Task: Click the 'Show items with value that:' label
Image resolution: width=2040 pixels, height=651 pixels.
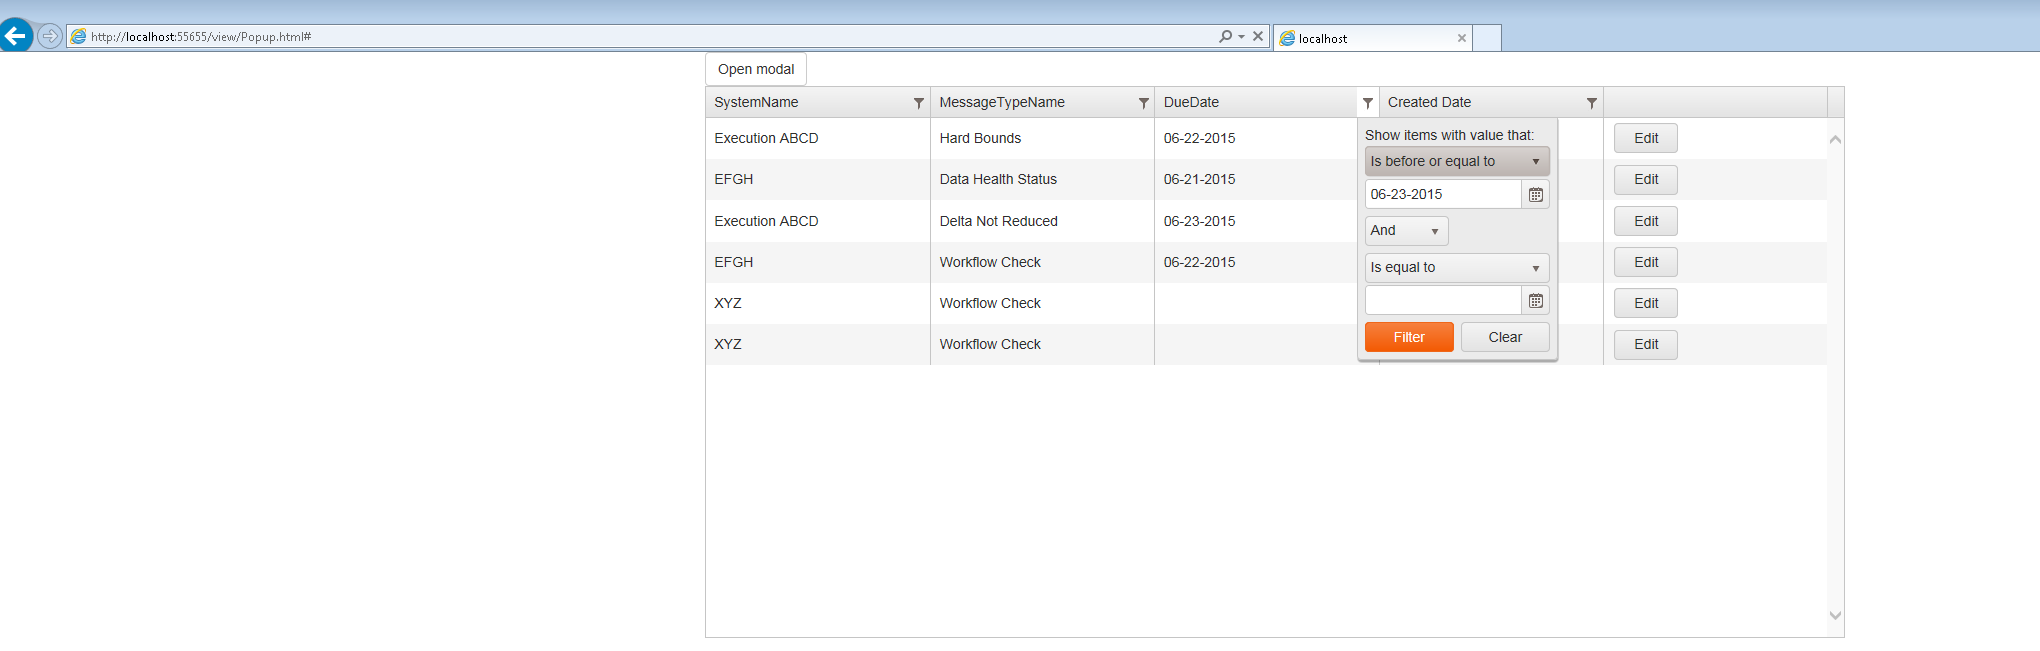Action: tap(1449, 135)
